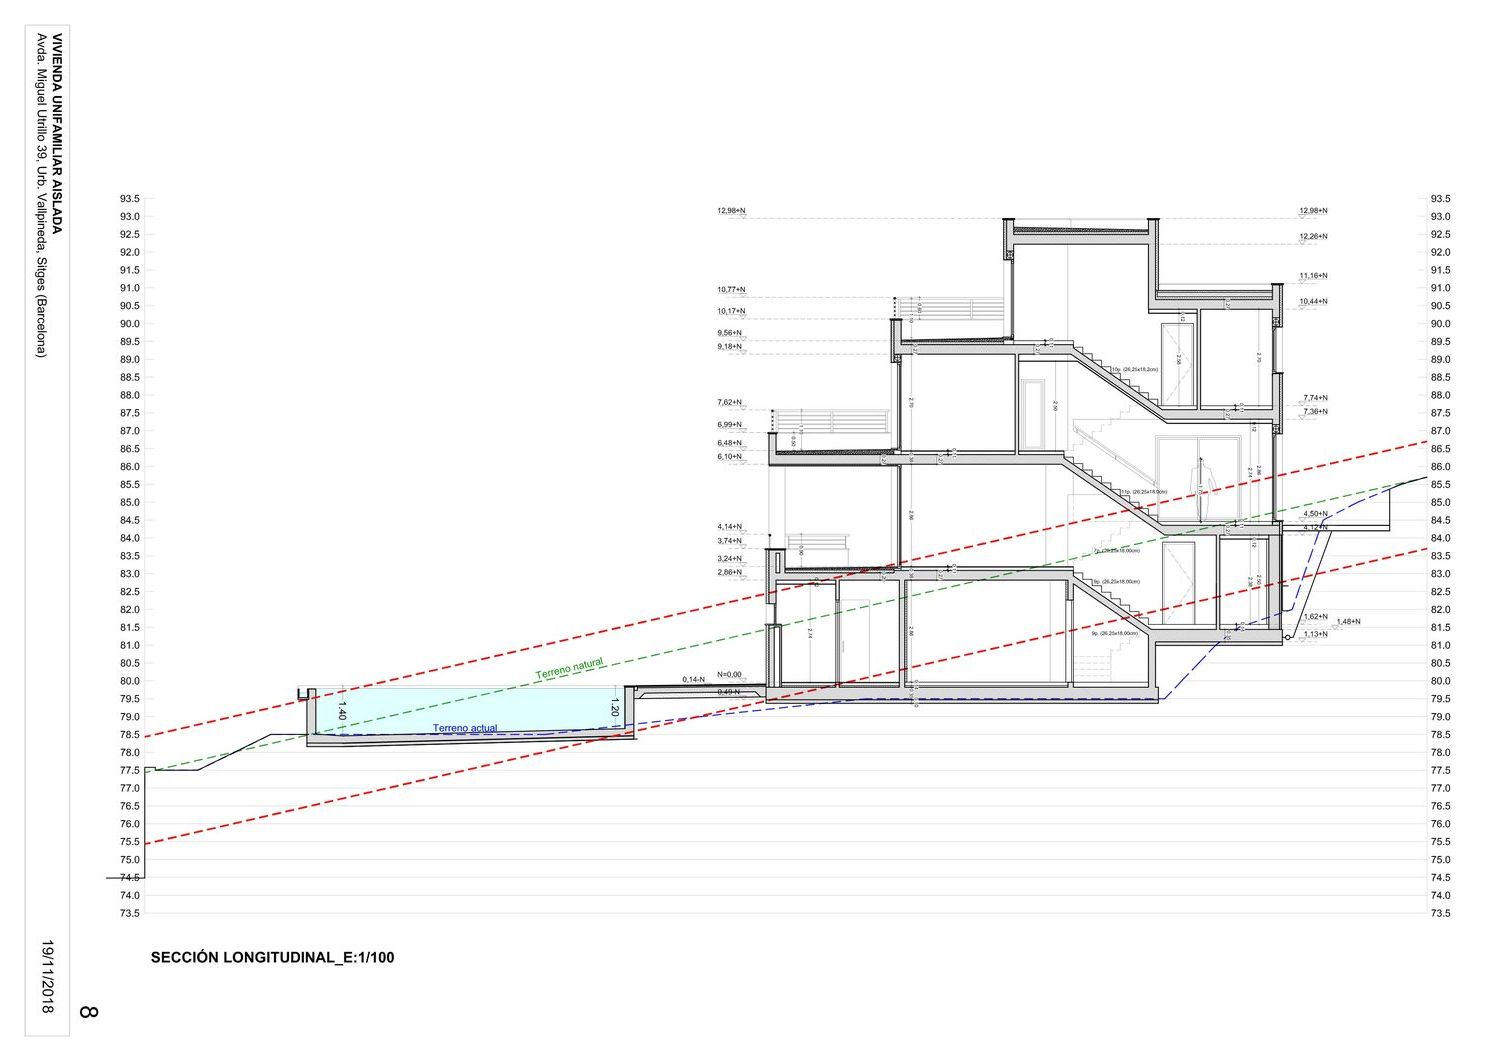Click the human figure silhouette in the section

click(x=1203, y=478)
